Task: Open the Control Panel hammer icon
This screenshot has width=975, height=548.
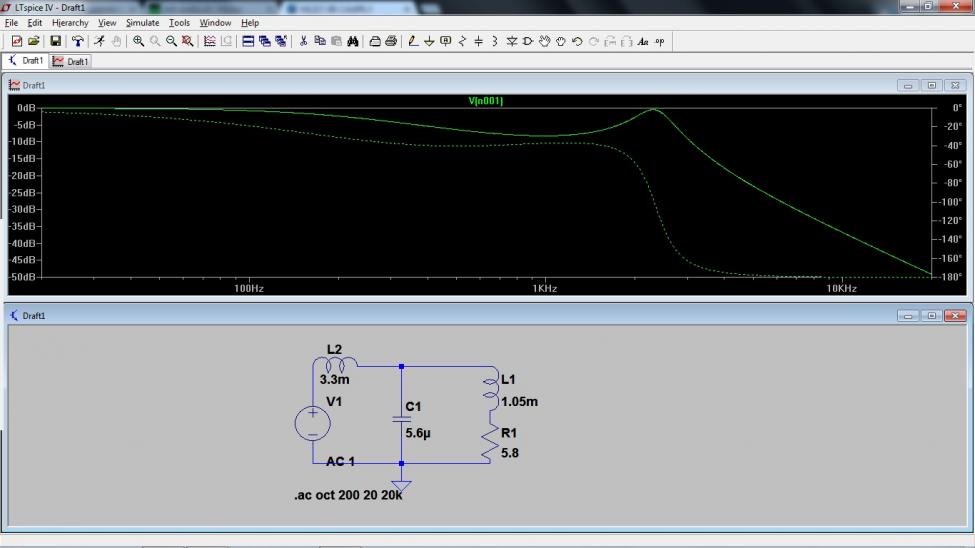Action: tap(78, 42)
